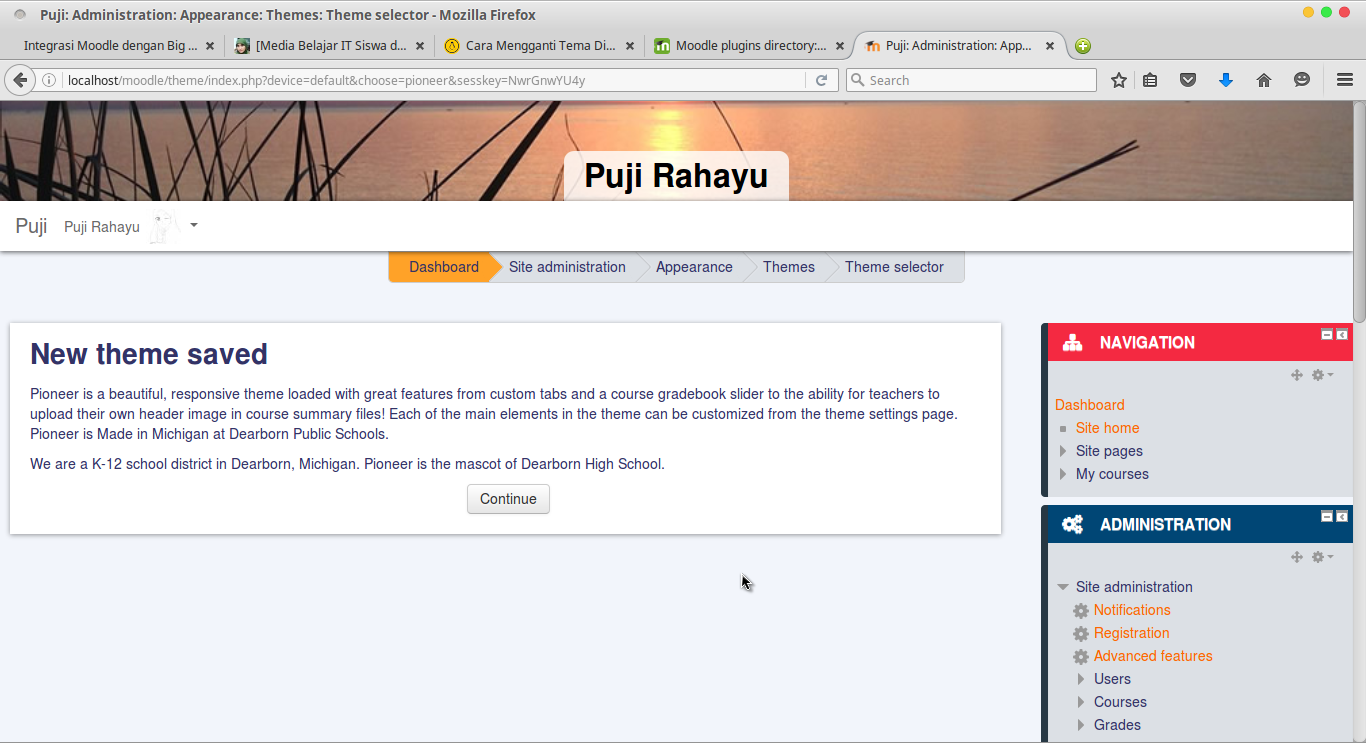
Task: Open the Administration block gear actions menu
Action: [x=1322, y=557]
